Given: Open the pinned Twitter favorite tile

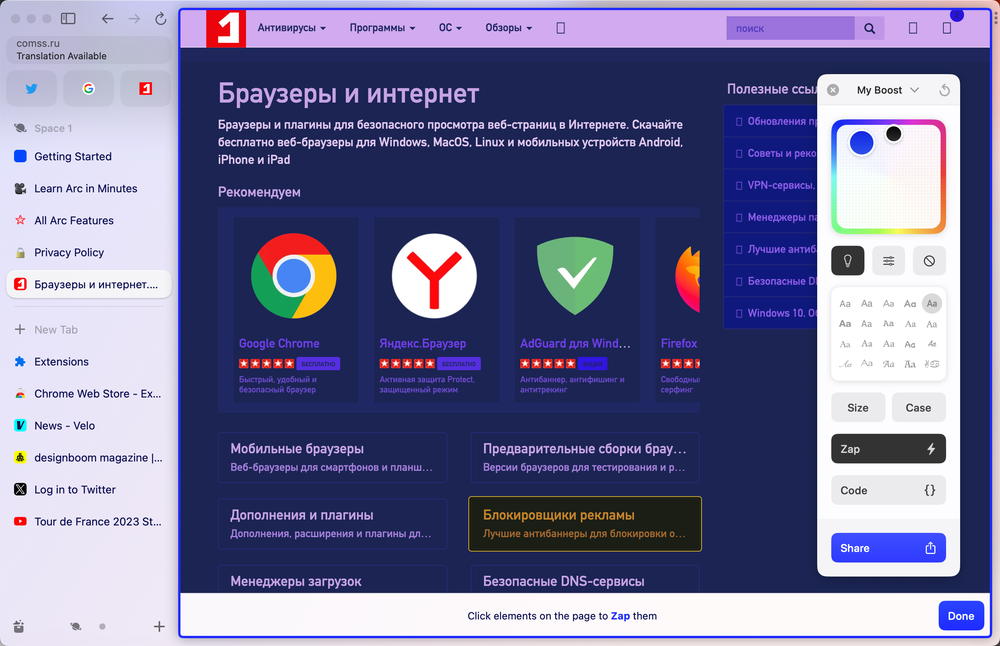Looking at the screenshot, I should 31,88.
